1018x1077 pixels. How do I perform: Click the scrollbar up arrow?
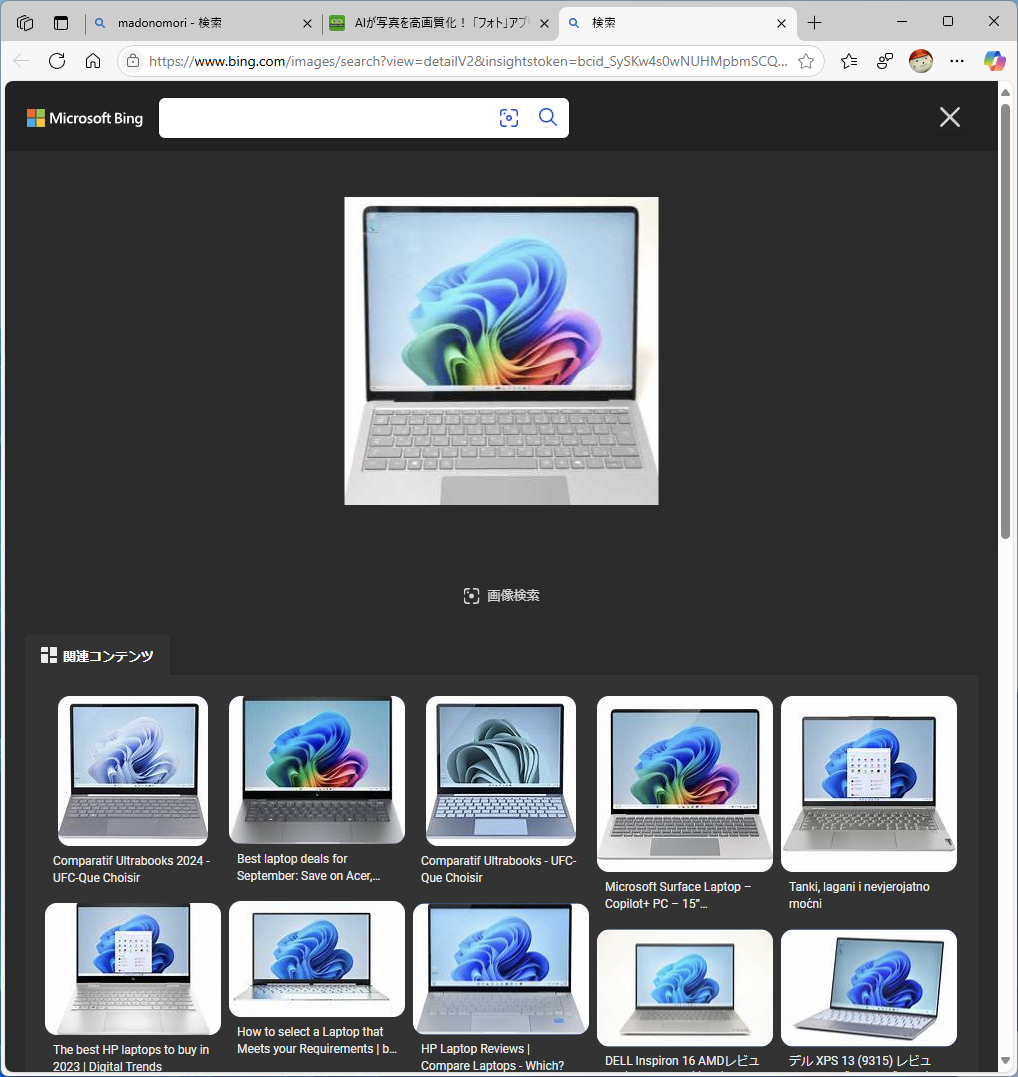pos(1005,92)
